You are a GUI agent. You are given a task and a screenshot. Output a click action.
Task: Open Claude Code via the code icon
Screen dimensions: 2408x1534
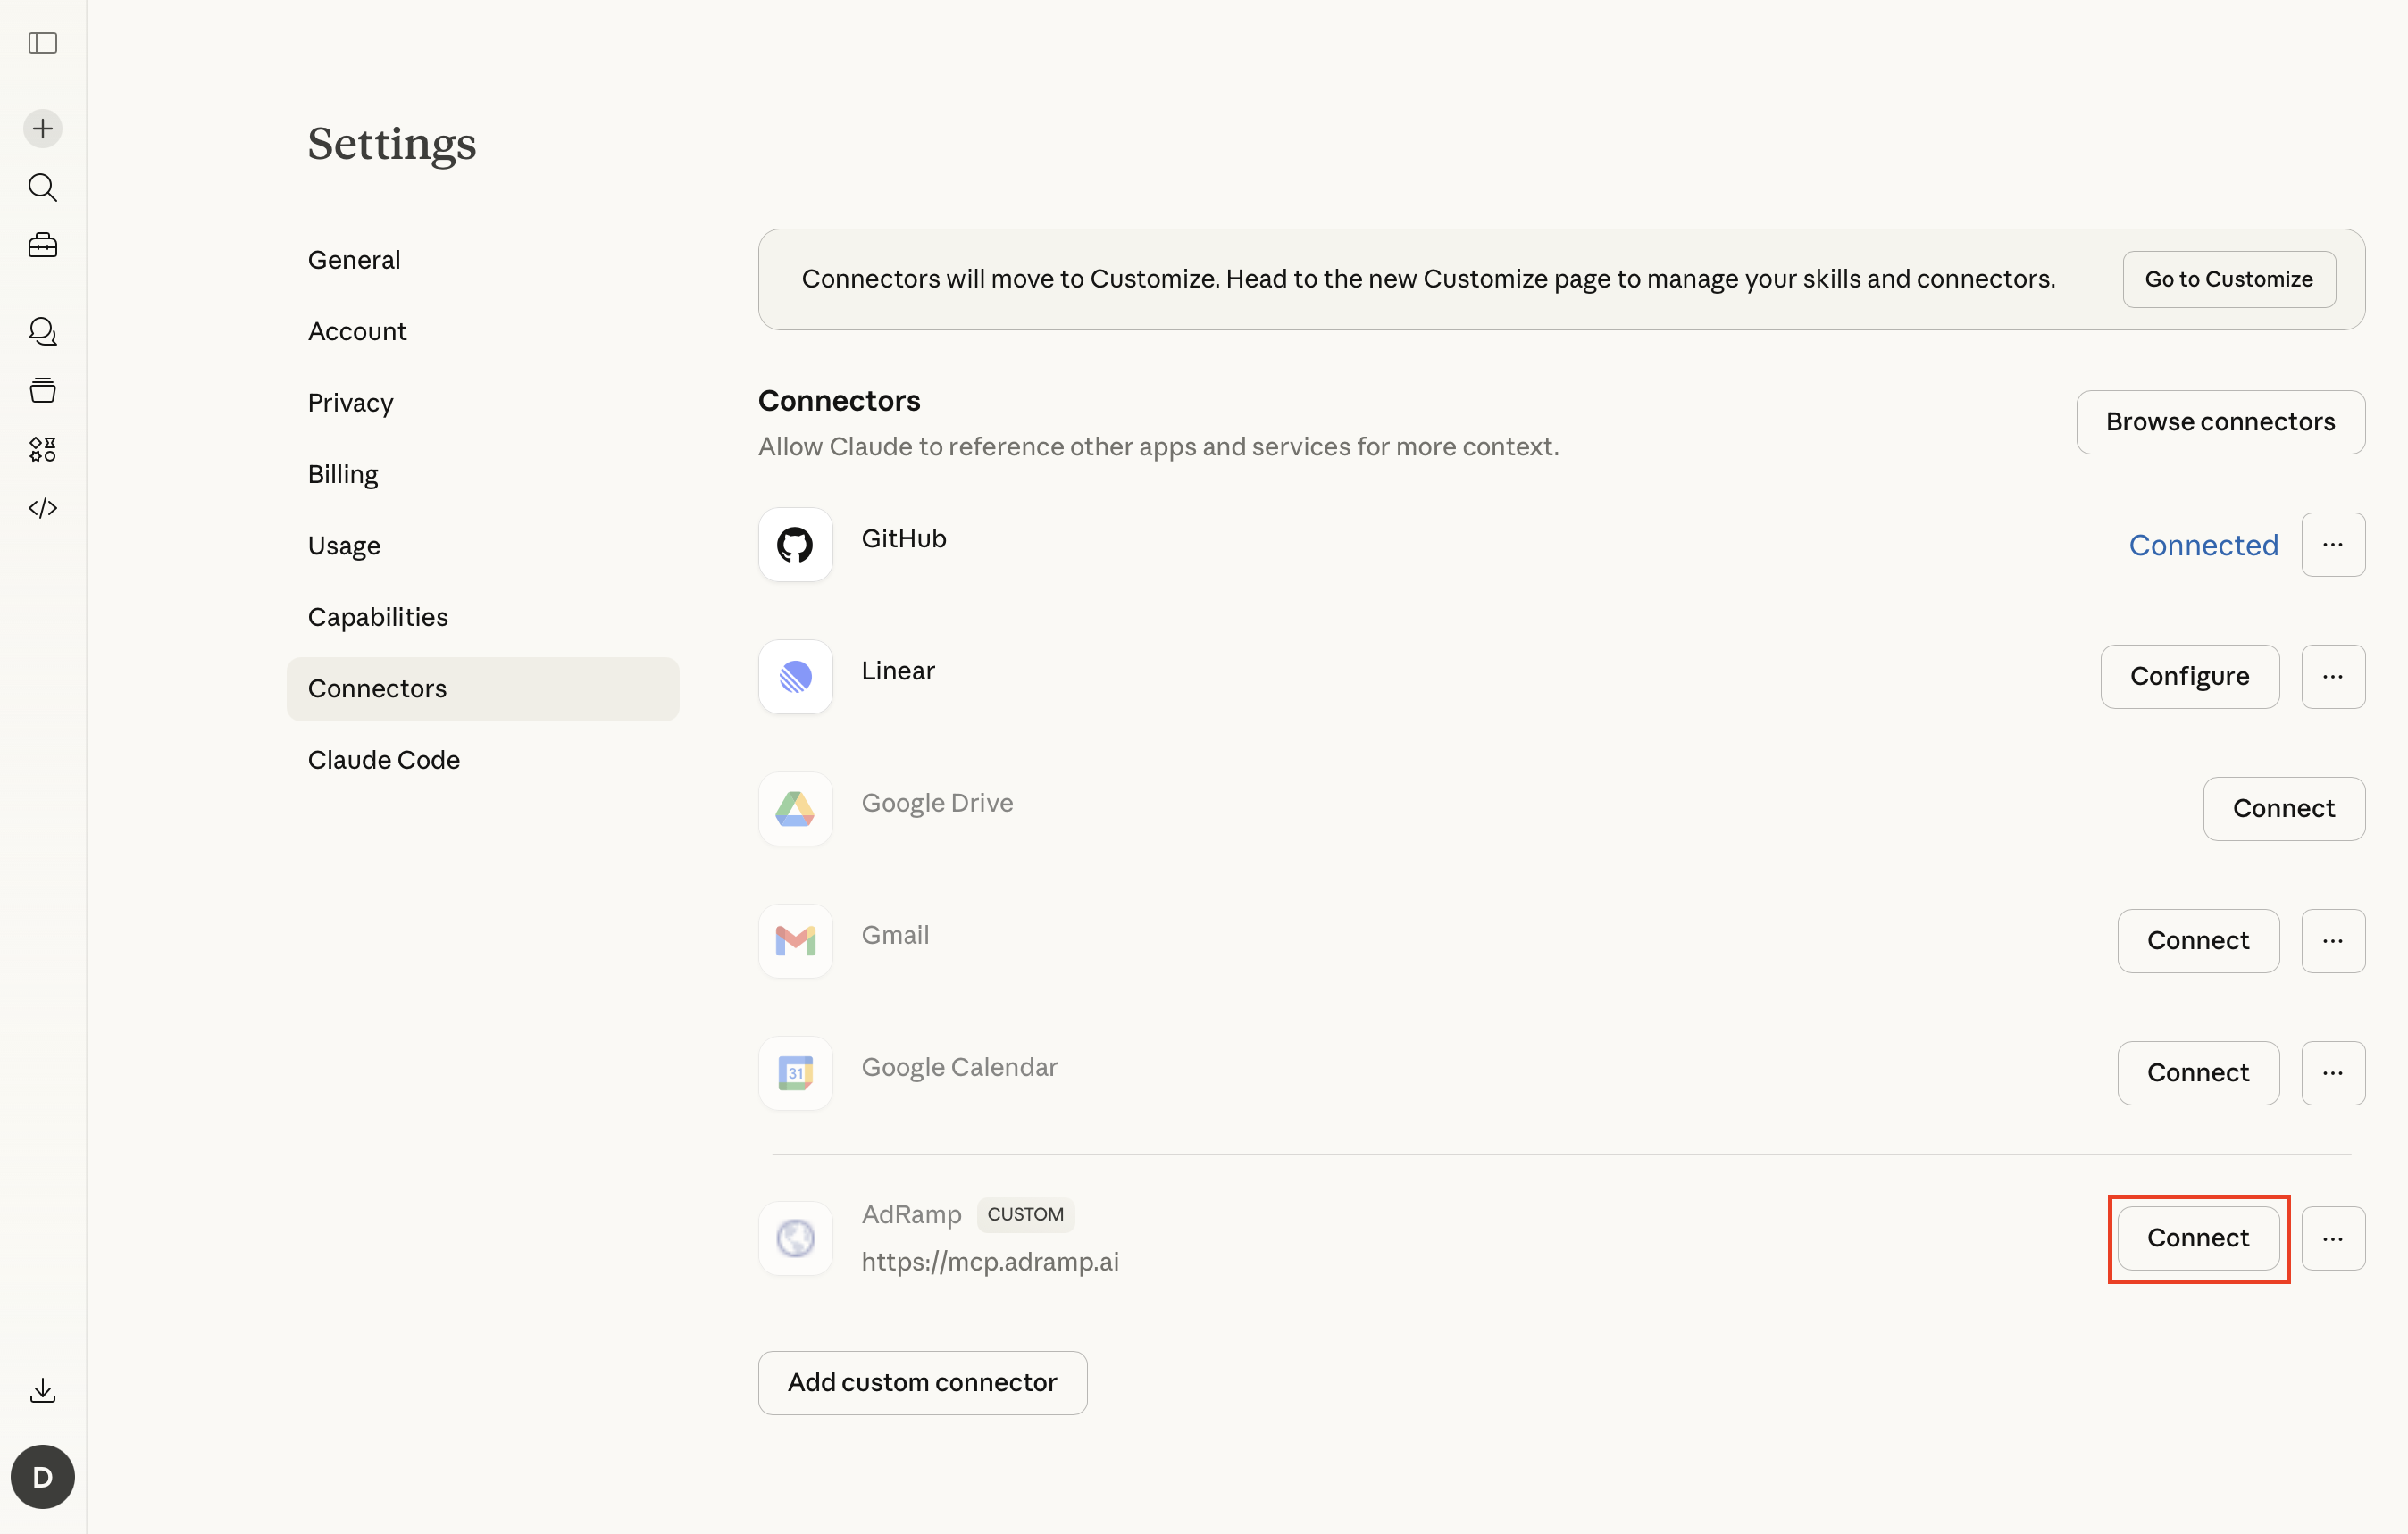pyautogui.click(x=42, y=507)
